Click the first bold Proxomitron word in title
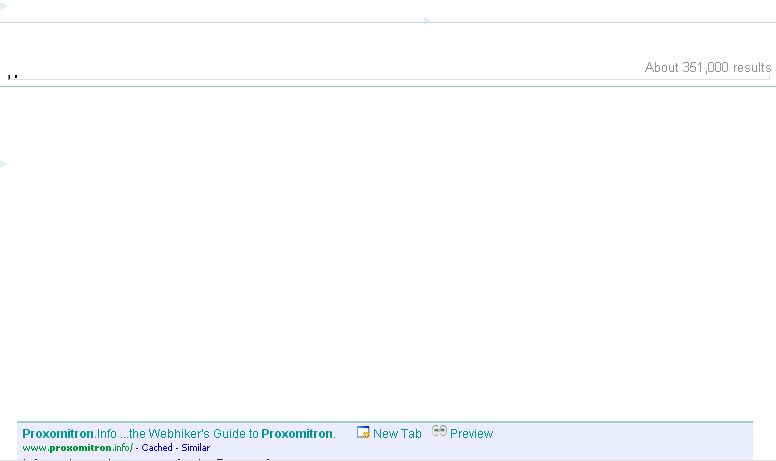 pos(58,434)
